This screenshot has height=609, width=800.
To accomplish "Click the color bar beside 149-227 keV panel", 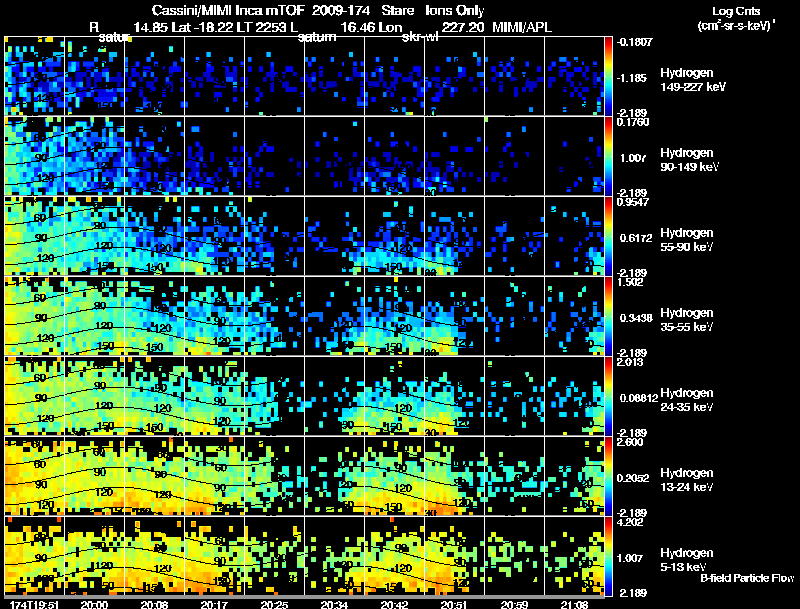I will coord(608,76).
